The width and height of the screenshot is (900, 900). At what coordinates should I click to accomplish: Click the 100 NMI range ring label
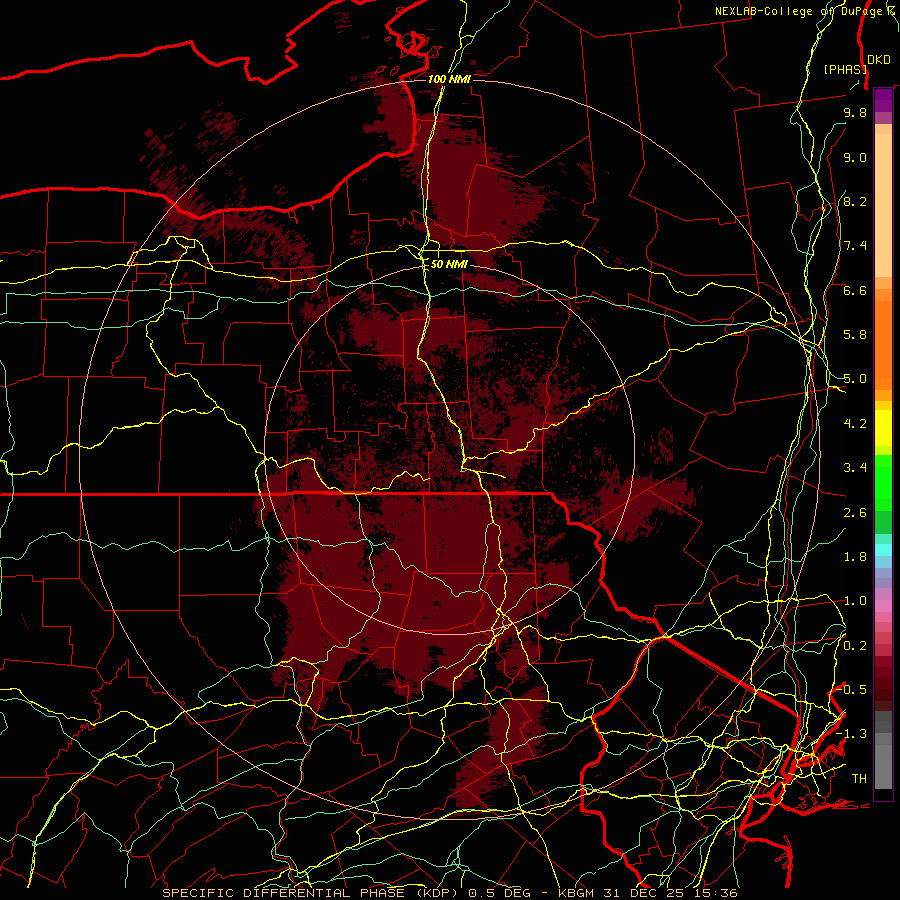449,79
